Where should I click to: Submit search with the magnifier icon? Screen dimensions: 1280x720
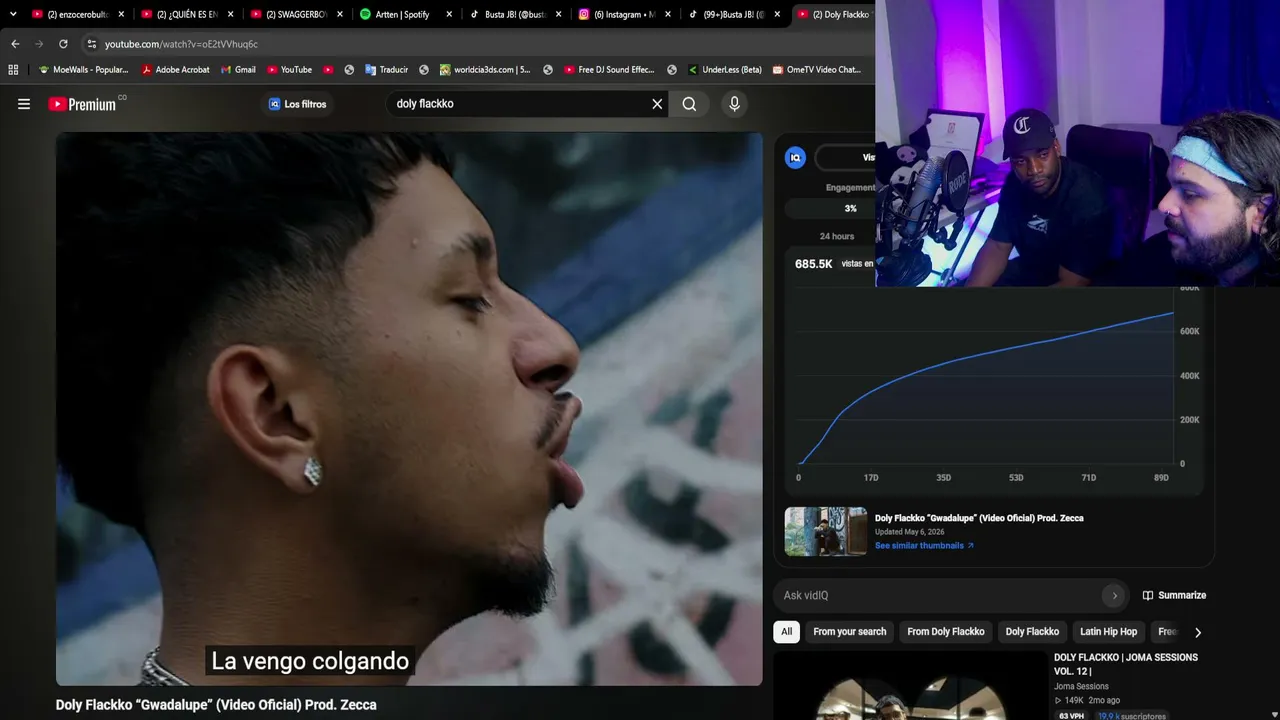689,104
